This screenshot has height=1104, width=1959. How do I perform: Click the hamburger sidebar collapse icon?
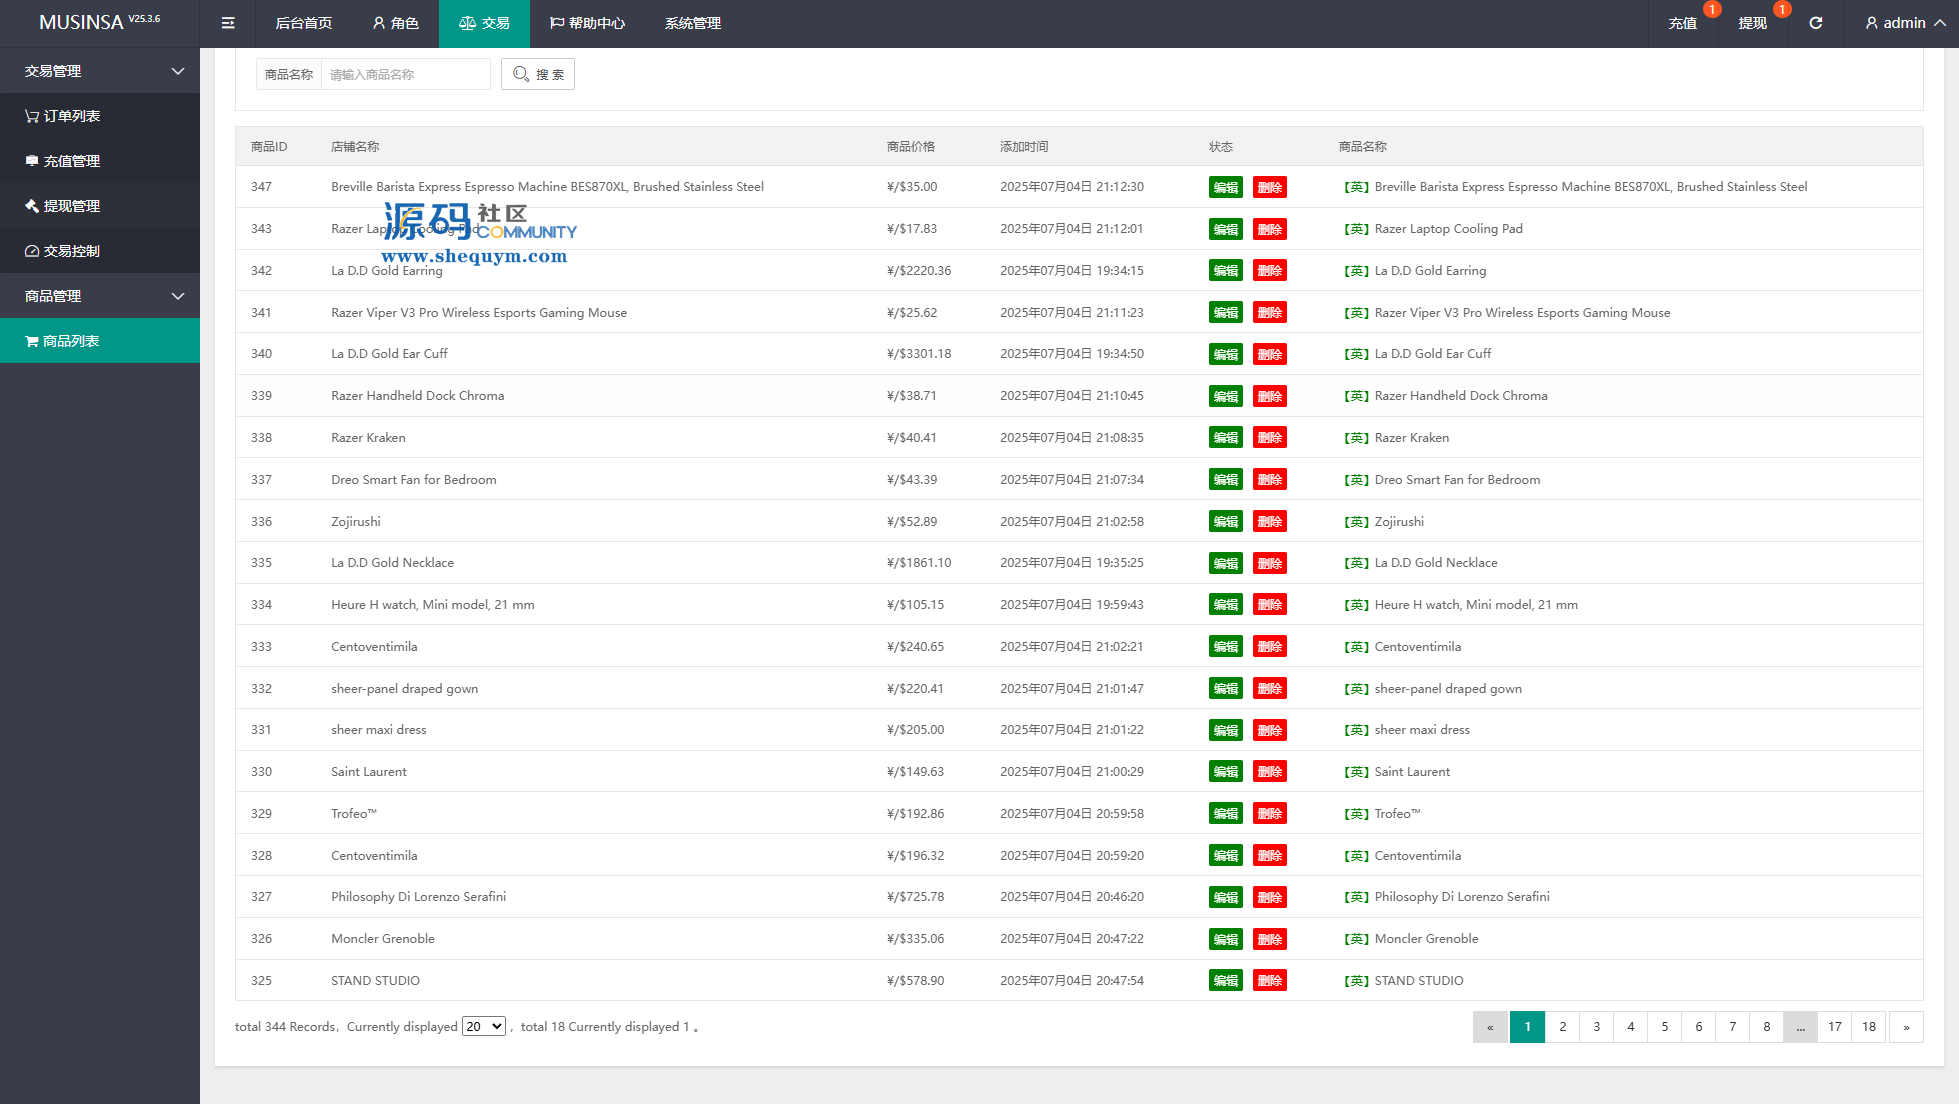click(x=228, y=23)
